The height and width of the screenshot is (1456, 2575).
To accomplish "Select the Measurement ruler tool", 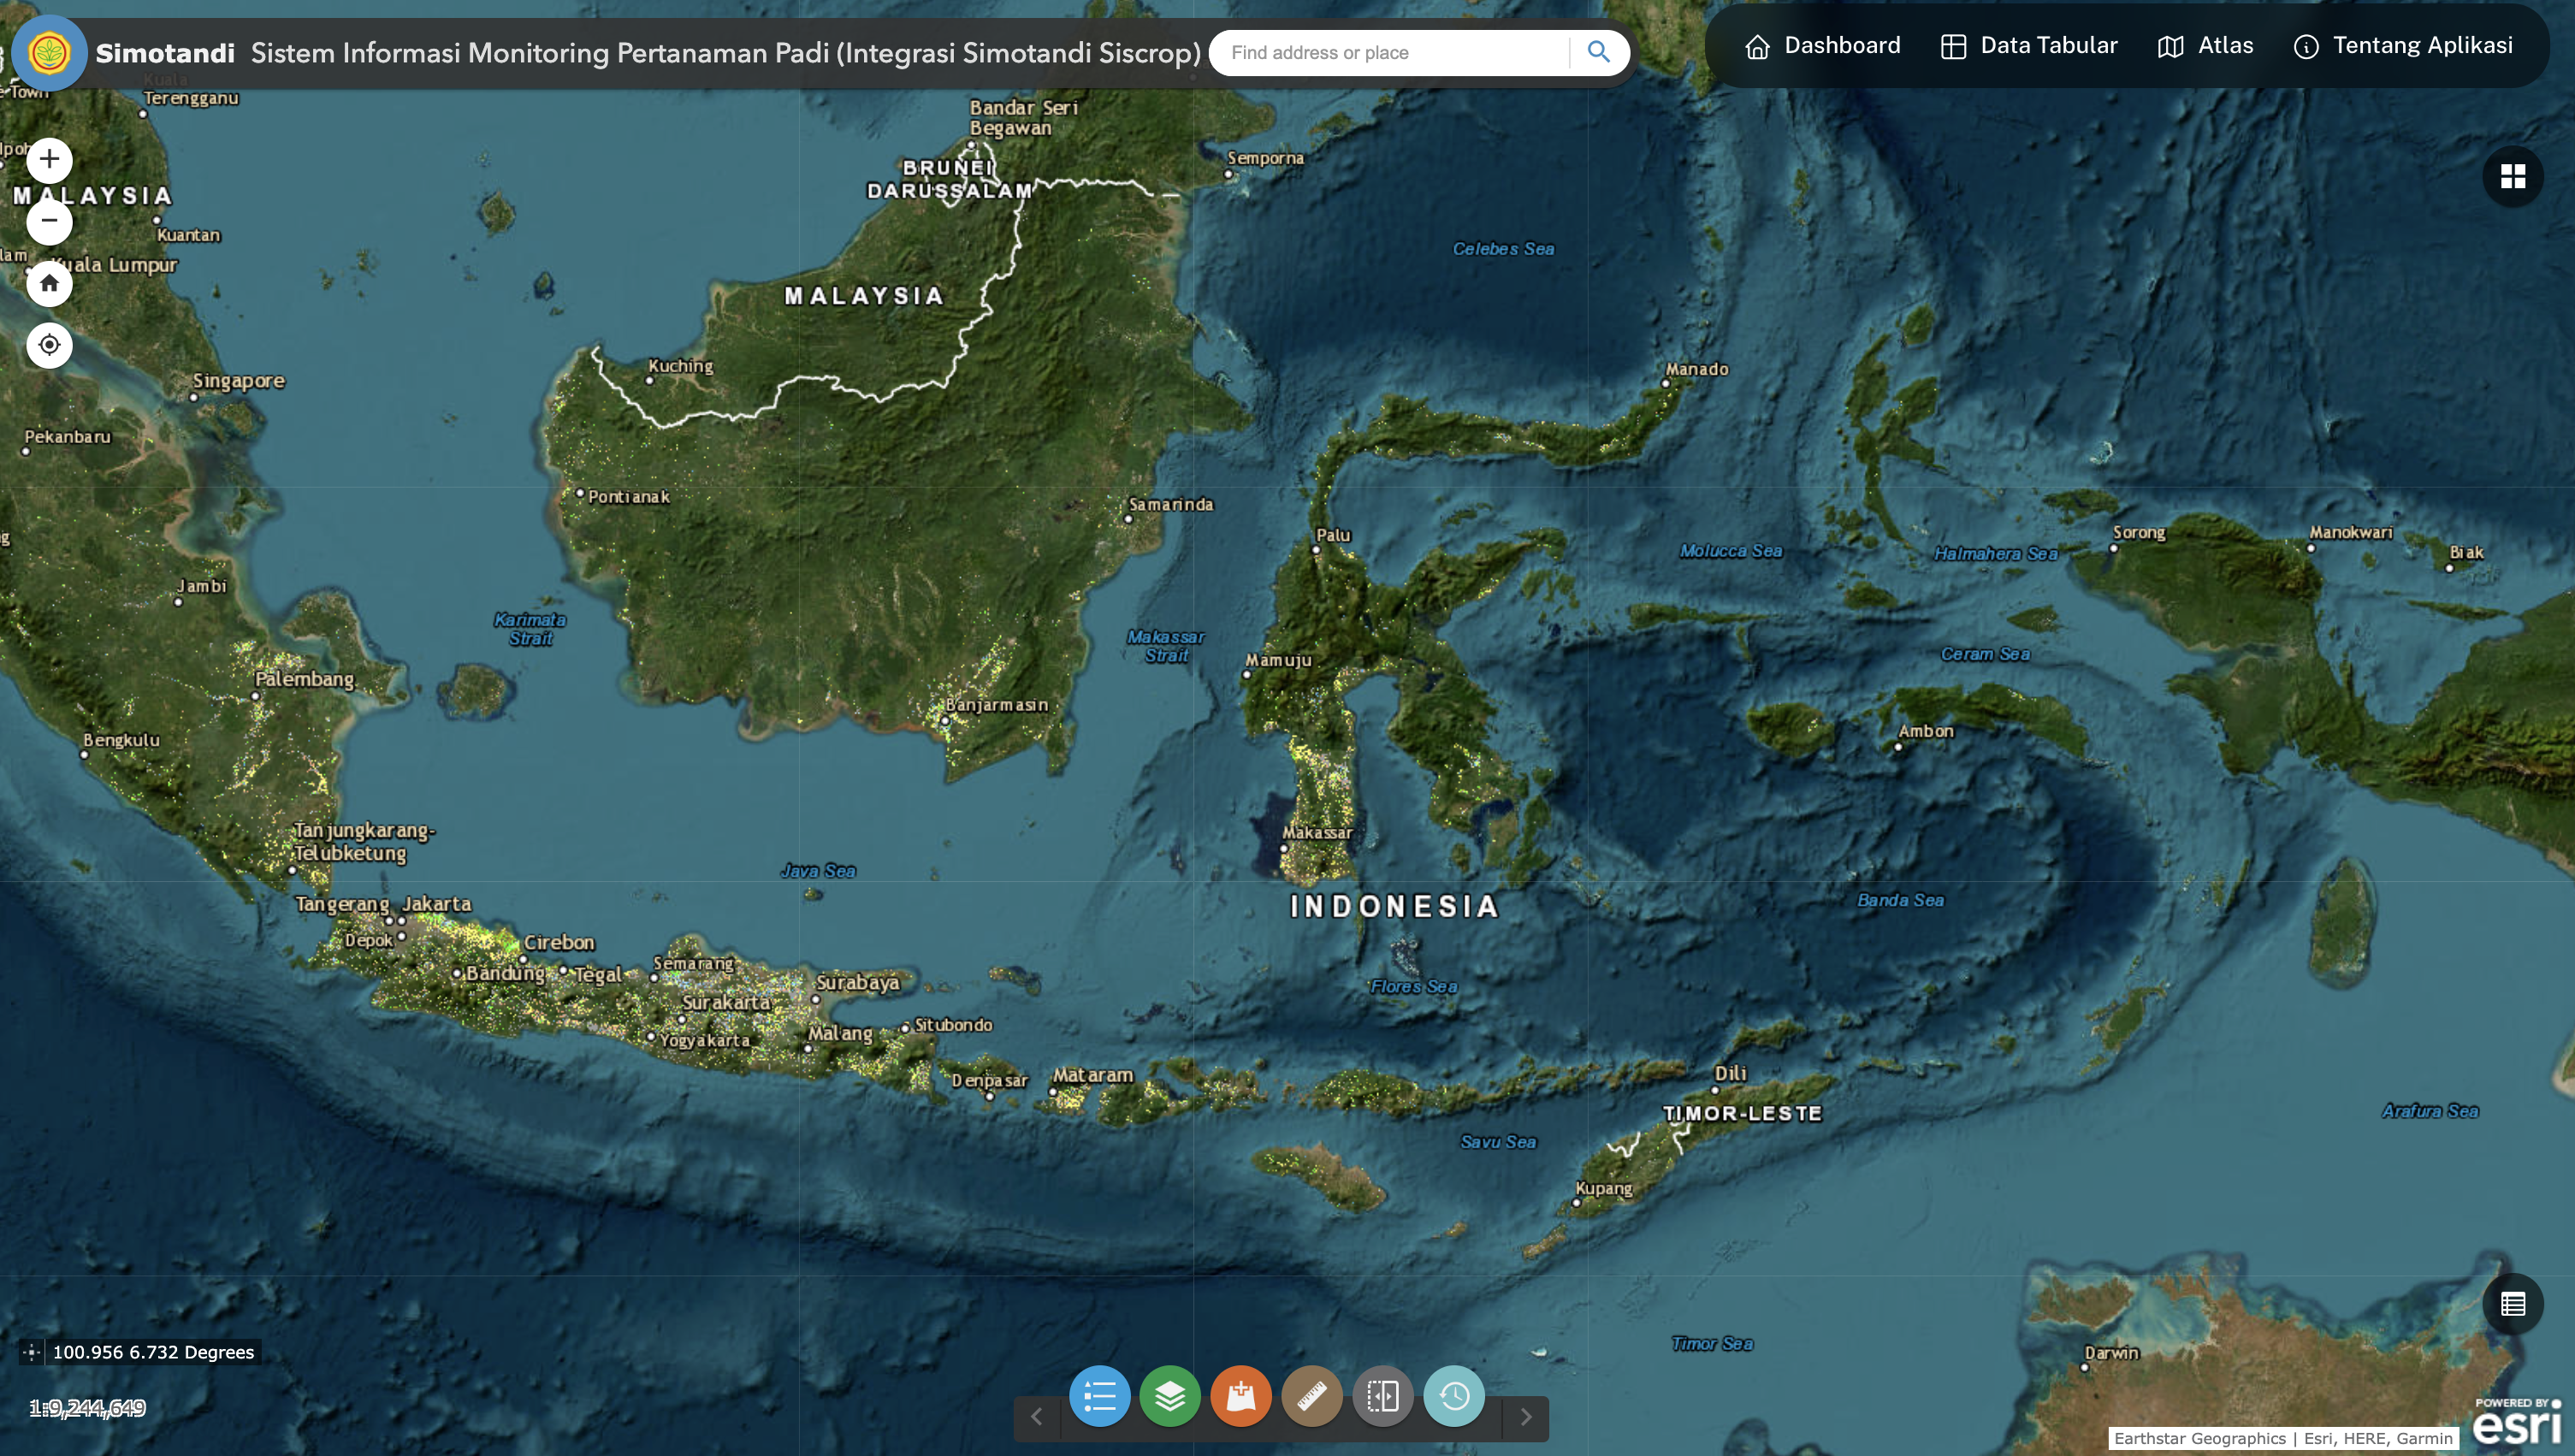I will pos(1312,1395).
